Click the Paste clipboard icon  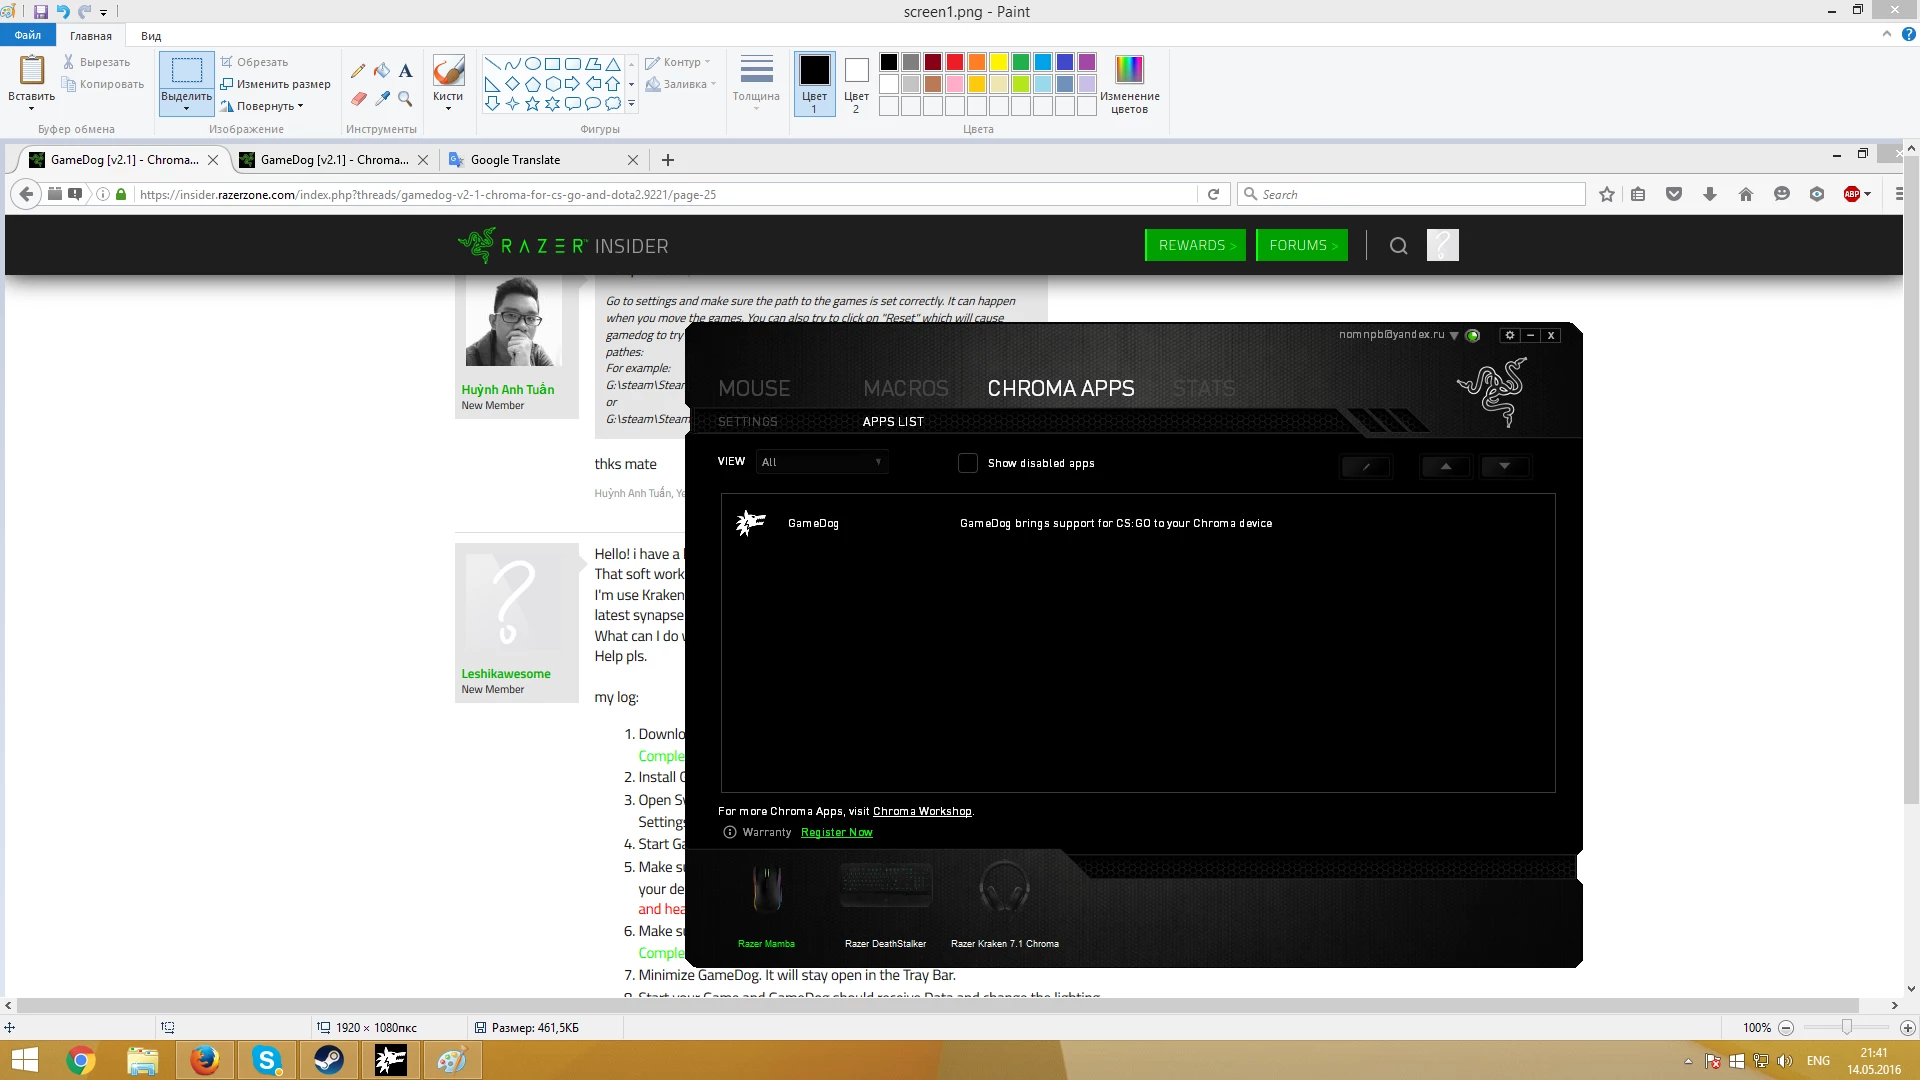click(32, 72)
